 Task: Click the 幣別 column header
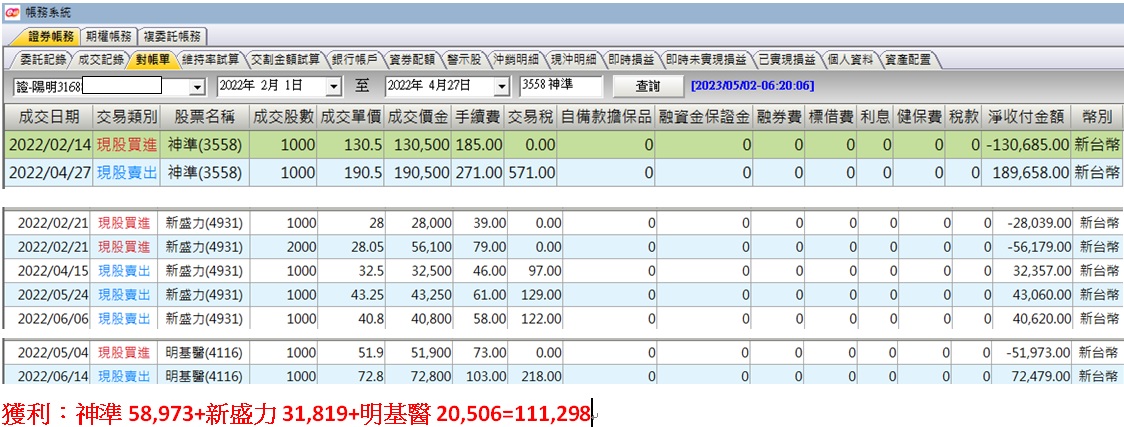click(1097, 117)
